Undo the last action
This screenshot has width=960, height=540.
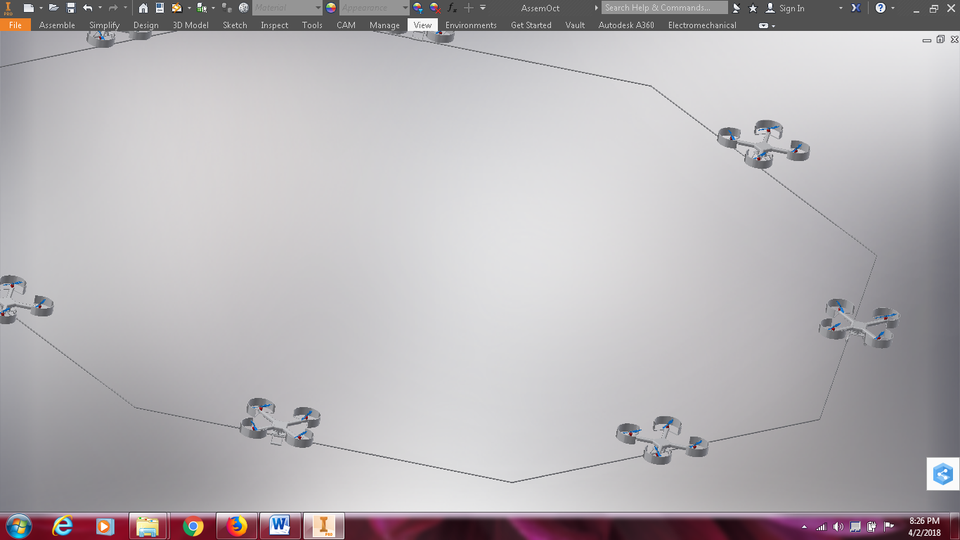coord(88,8)
